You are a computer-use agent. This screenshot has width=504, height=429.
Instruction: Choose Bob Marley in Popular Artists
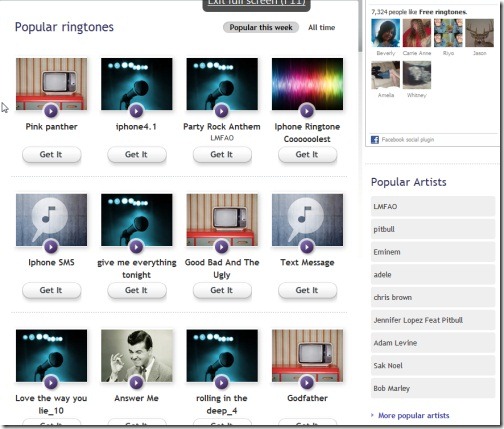433,388
